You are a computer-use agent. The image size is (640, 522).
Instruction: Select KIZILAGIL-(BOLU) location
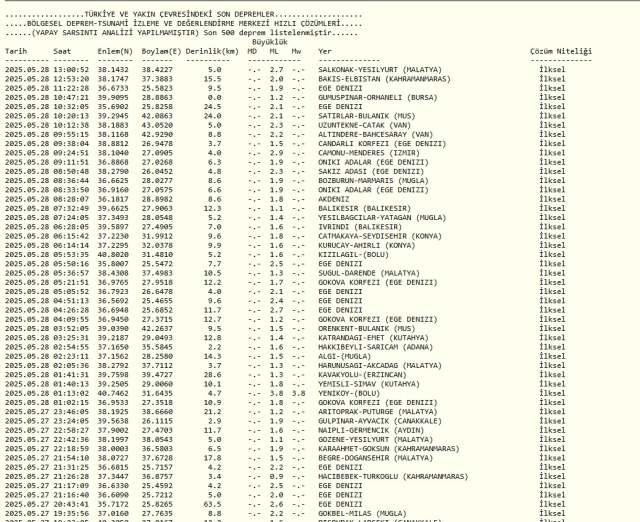click(353, 255)
